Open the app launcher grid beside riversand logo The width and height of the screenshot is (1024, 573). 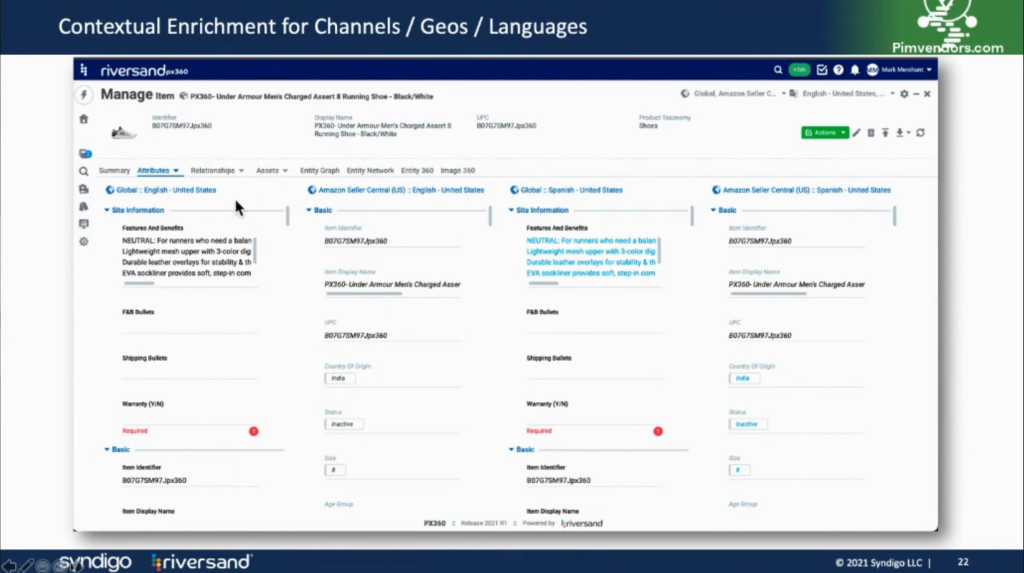point(84,70)
